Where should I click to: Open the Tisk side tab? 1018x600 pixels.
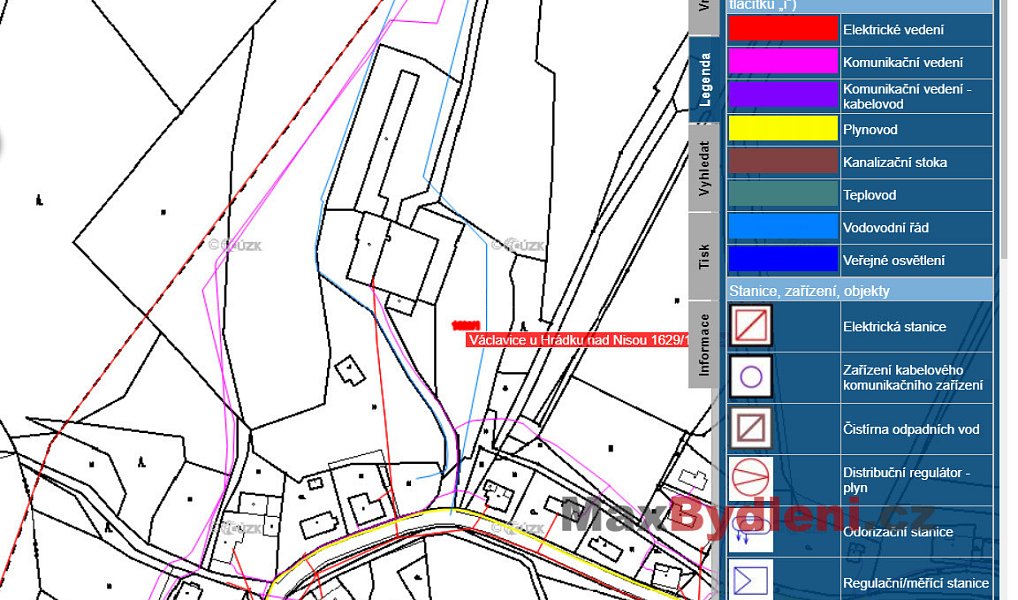tap(704, 256)
